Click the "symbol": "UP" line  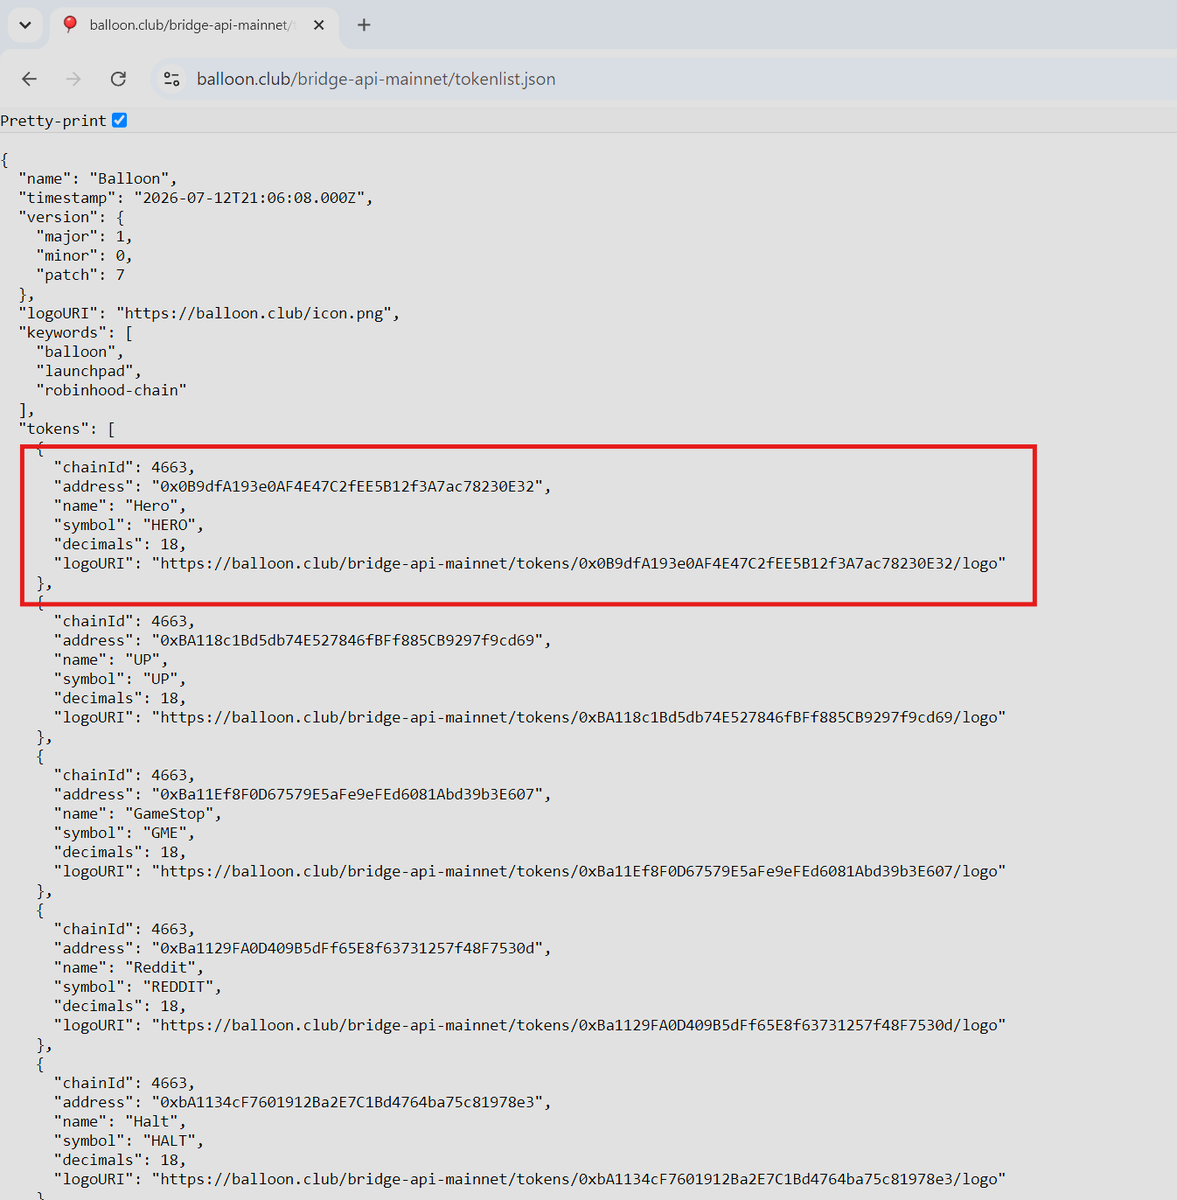(x=120, y=679)
